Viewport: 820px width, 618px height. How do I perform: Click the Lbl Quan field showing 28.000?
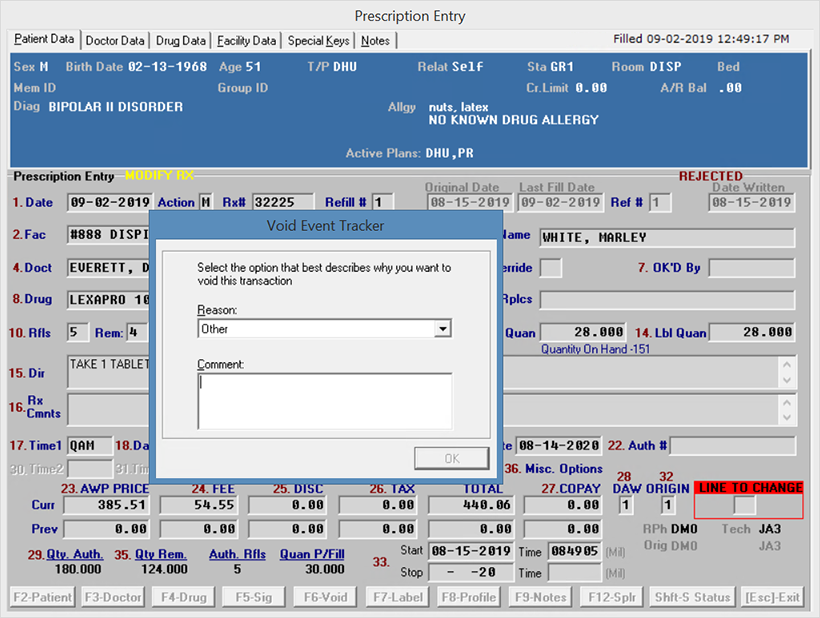(x=754, y=332)
